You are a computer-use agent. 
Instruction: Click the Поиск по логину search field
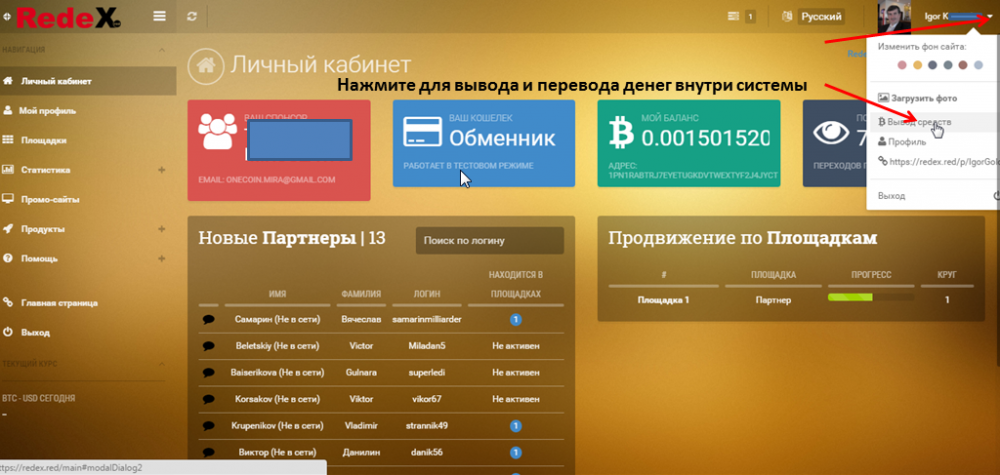(x=490, y=240)
